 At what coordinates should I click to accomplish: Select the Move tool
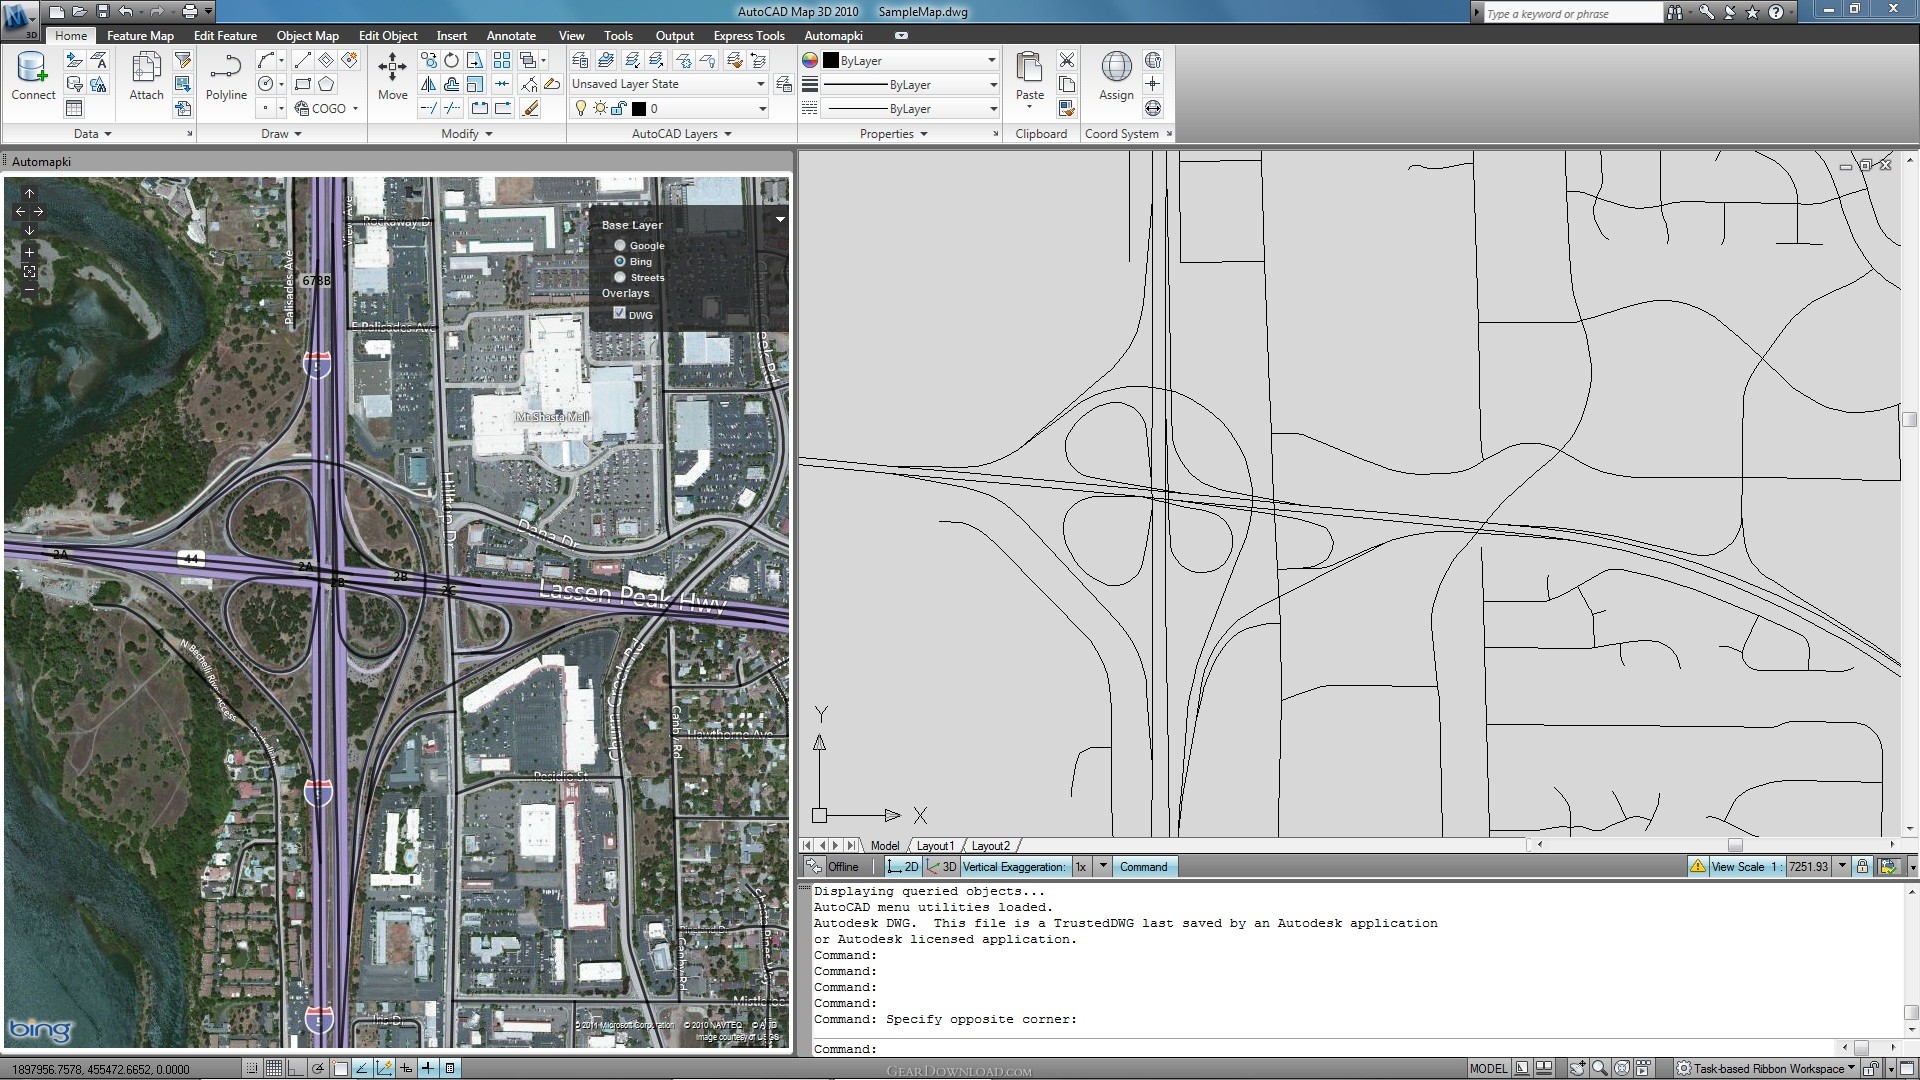coord(392,76)
